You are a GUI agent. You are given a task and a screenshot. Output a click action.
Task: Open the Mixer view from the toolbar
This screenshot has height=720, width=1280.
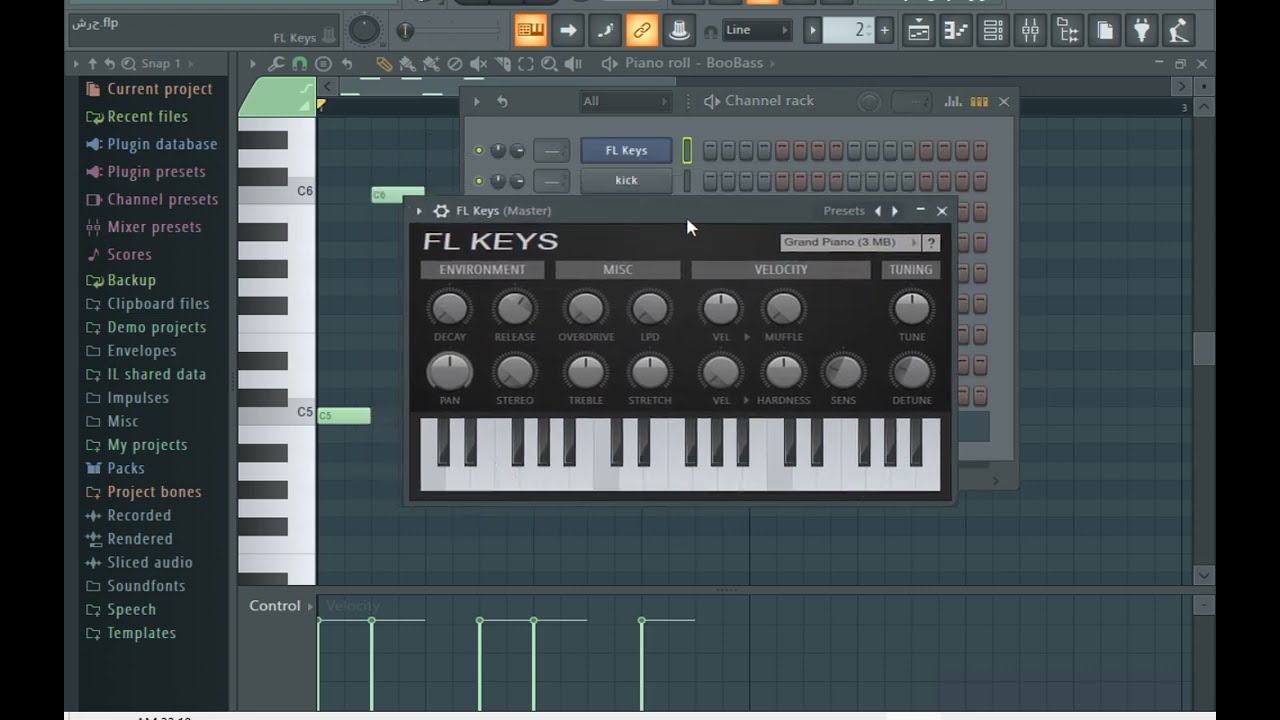(1030, 30)
